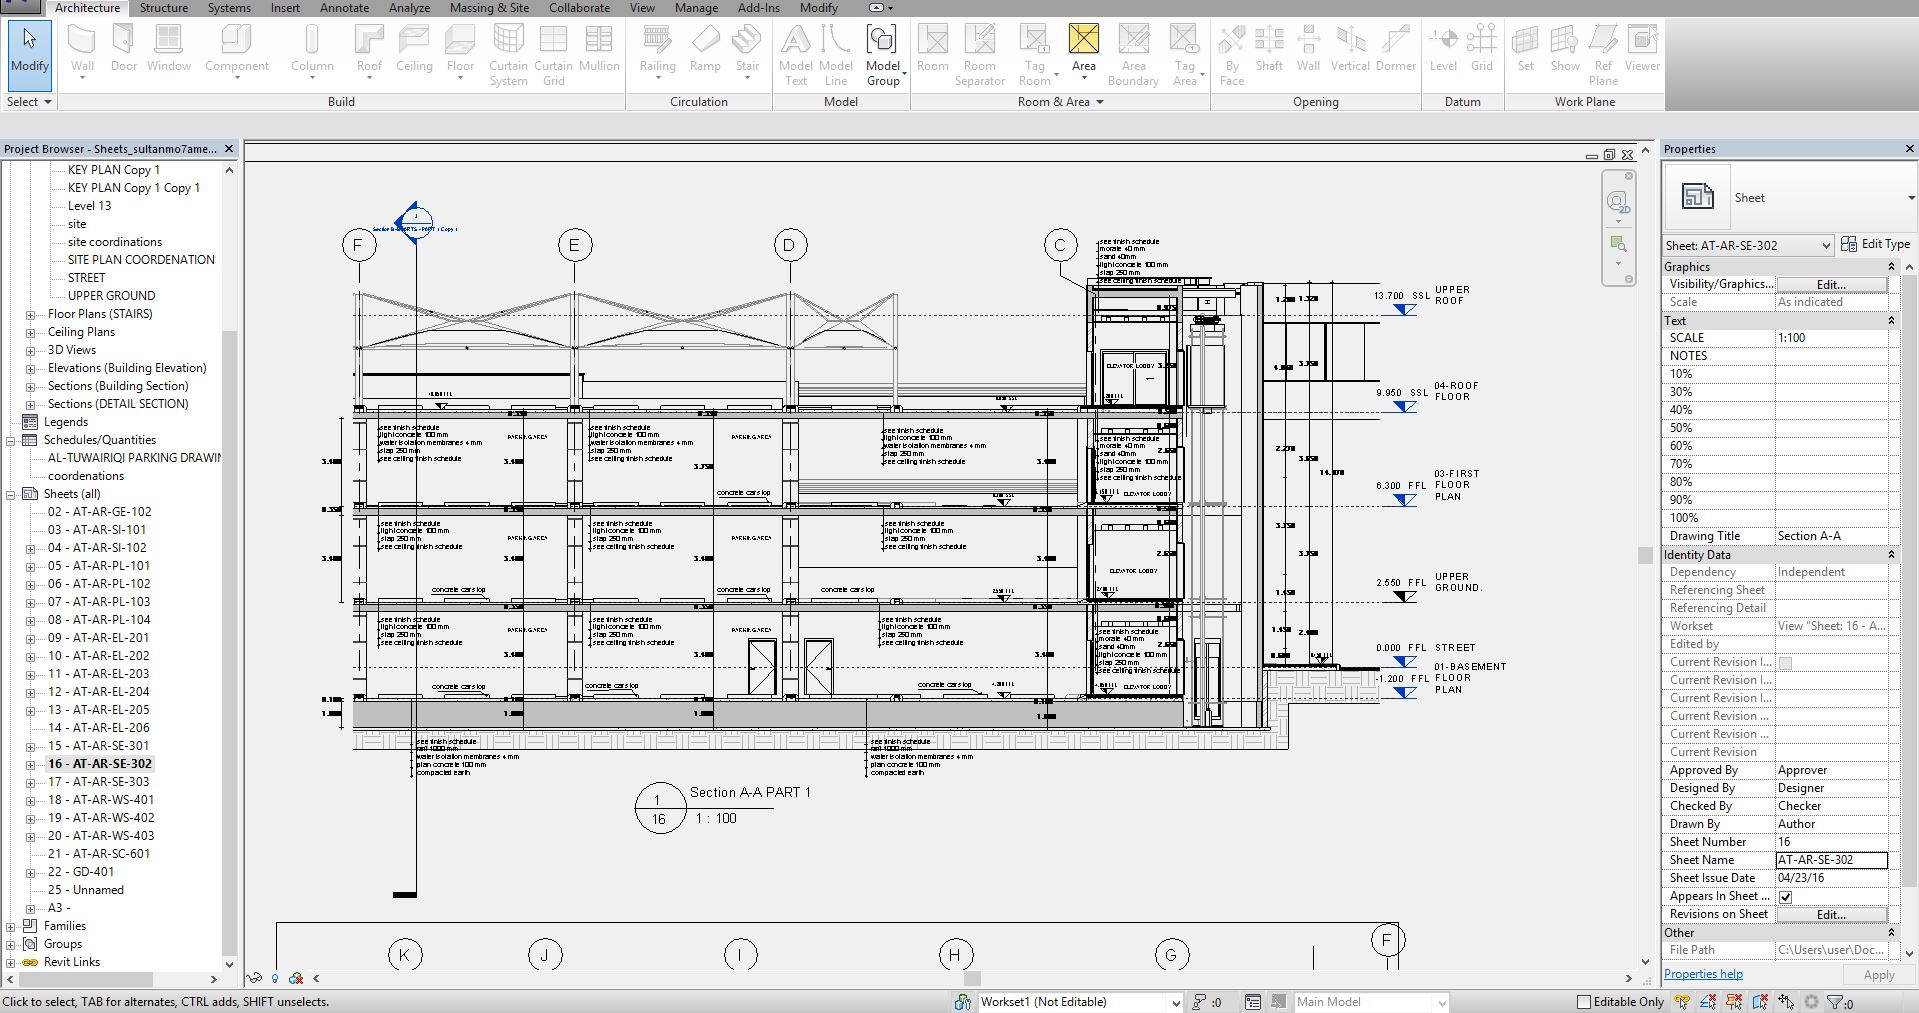Image resolution: width=1919 pixels, height=1013 pixels.
Task: Toggle the Current Revision Issued checkbox
Action: (1785, 663)
